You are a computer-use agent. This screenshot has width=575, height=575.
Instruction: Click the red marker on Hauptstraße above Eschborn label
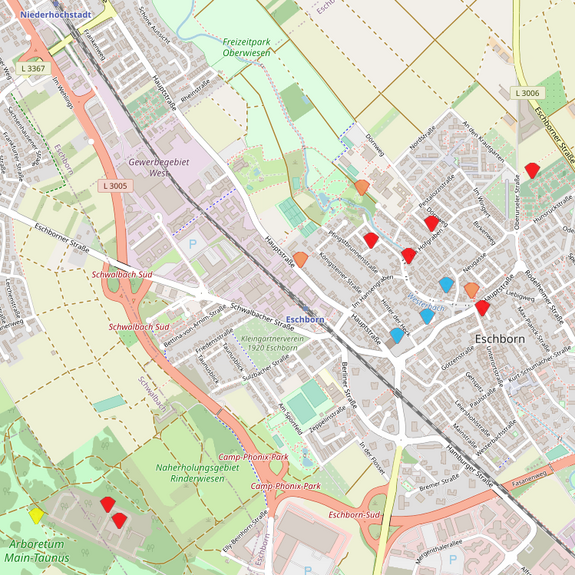point(483,308)
